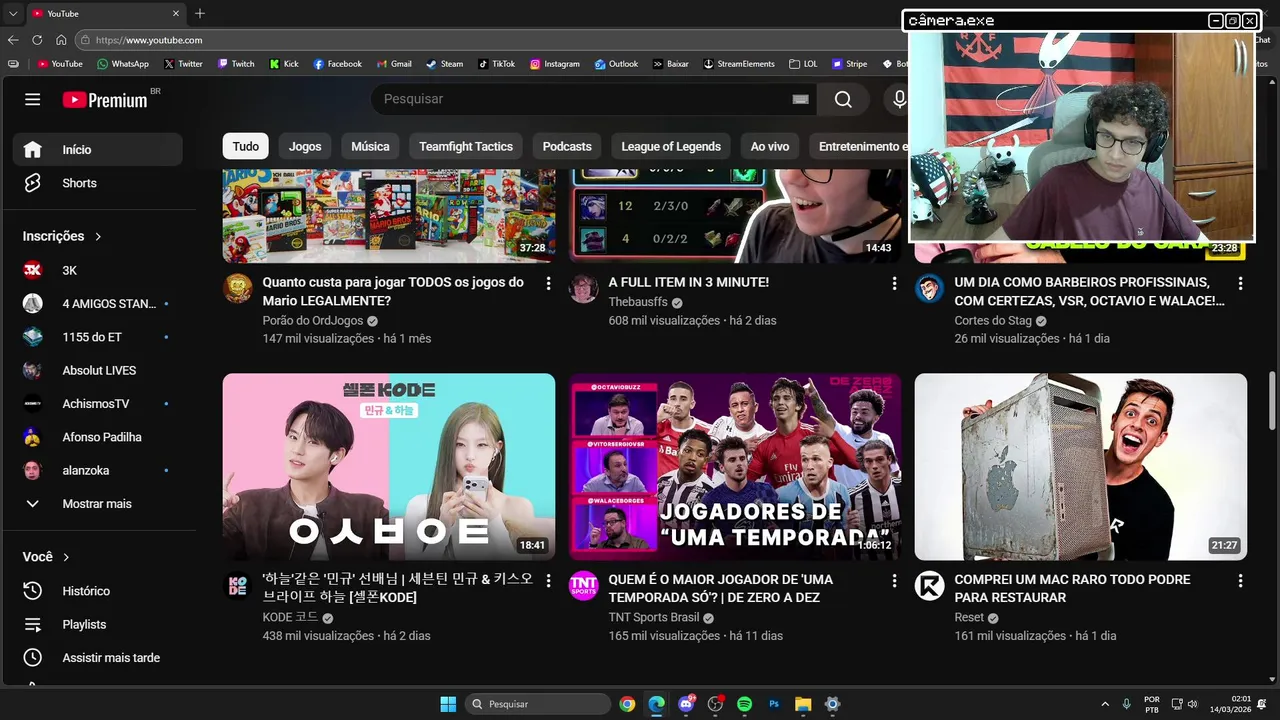Open more options for the BARBEIROS PROFISSIONAIS video
Viewport: 1280px width, 720px height.
pyautogui.click(x=1240, y=283)
